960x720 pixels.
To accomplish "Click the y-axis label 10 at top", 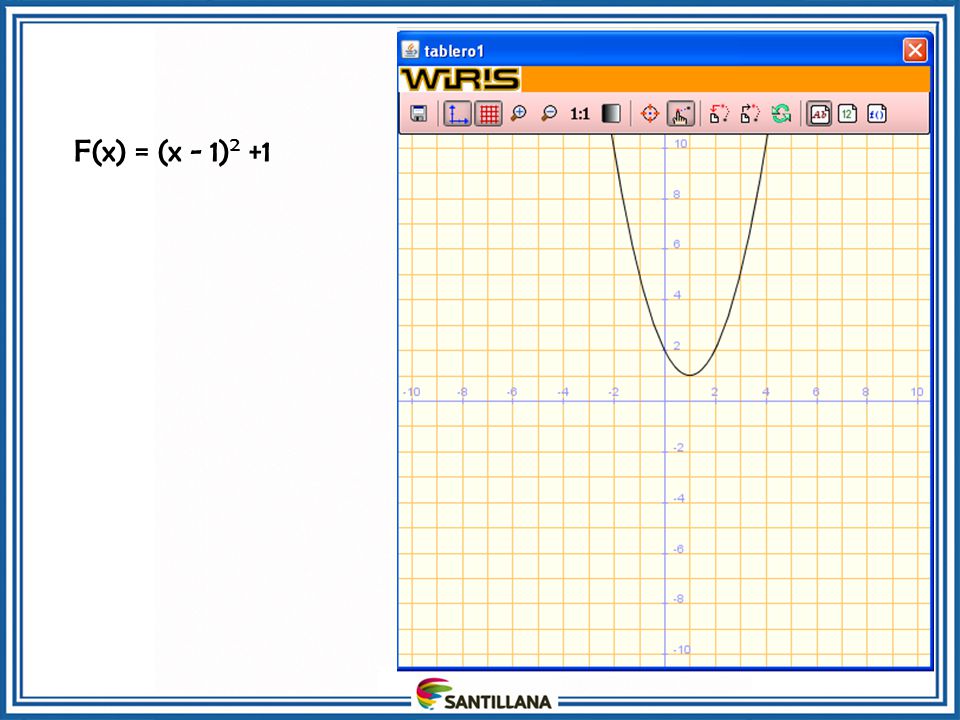I will coord(681,144).
